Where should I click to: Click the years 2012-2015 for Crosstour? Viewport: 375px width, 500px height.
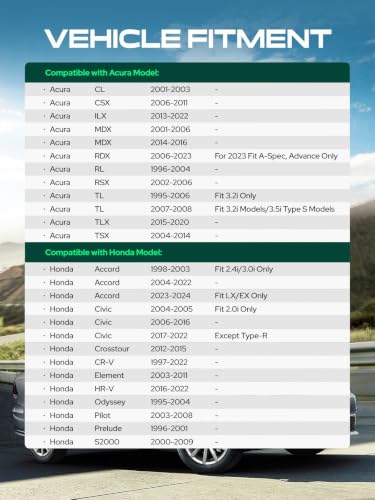[168, 349]
